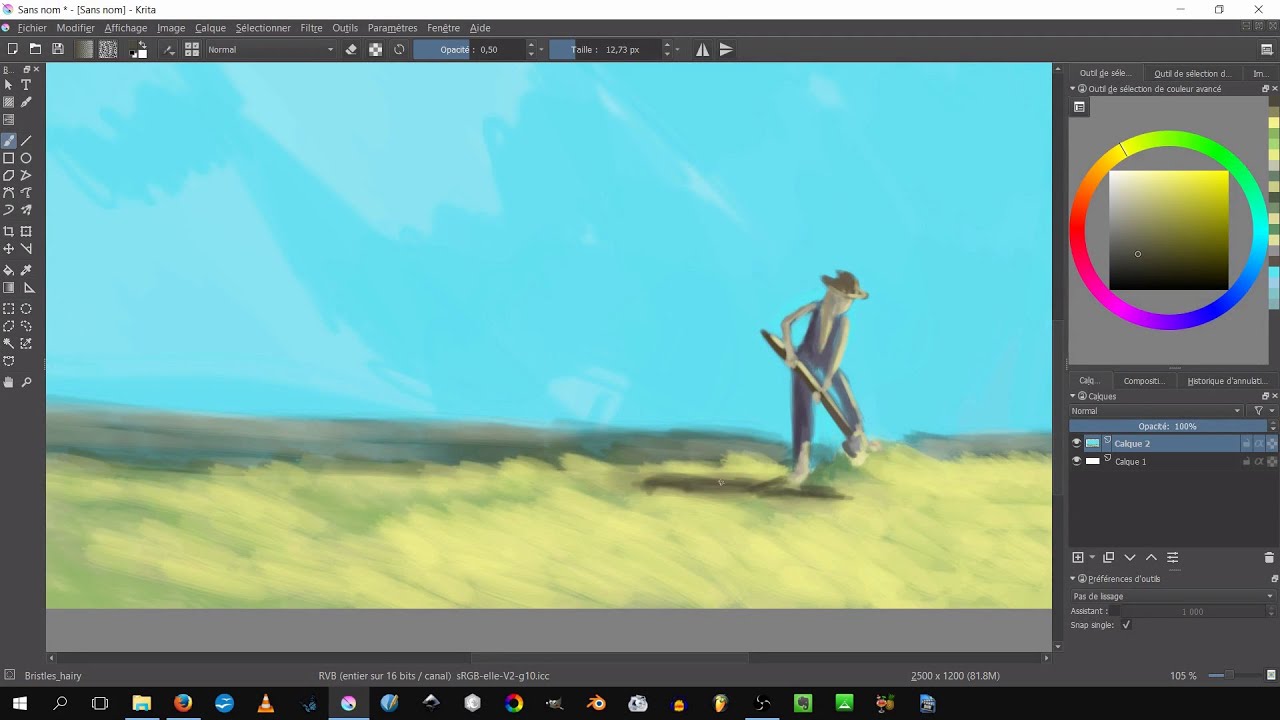Hide Calque 2 layer visibility
The height and width of the screenshot is (720, 1280).
click(1076, 443)
